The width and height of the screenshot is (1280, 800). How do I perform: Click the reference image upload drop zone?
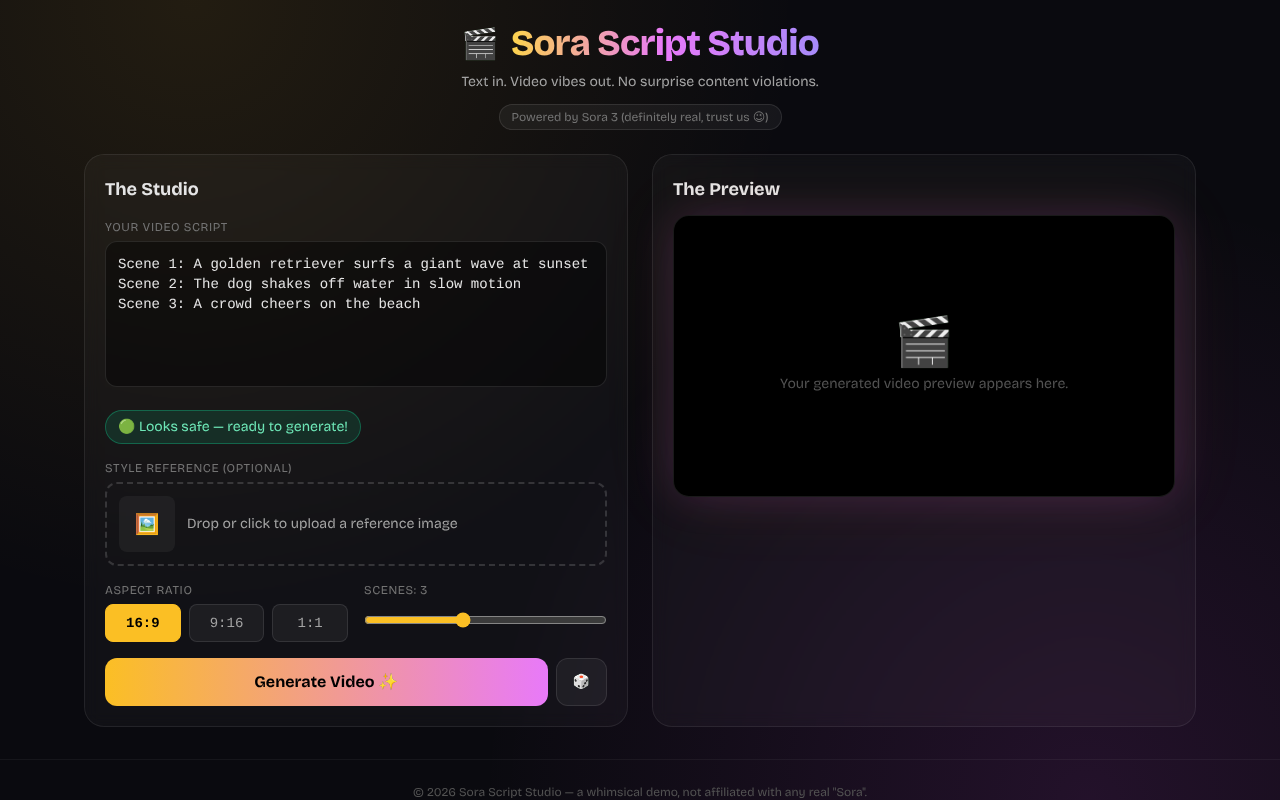coord(356,524)
